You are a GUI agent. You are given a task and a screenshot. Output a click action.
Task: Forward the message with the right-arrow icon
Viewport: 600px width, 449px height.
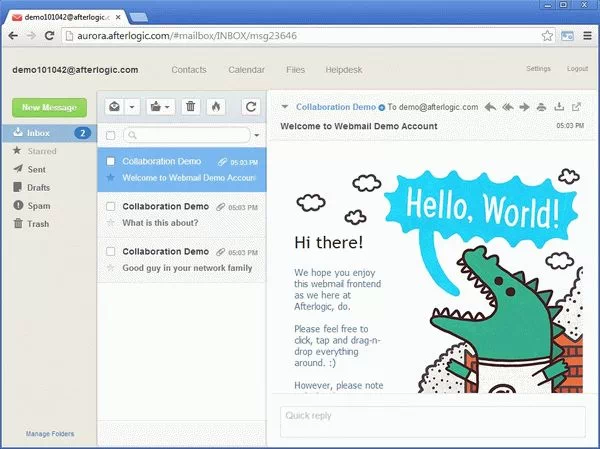coord(524,107)
